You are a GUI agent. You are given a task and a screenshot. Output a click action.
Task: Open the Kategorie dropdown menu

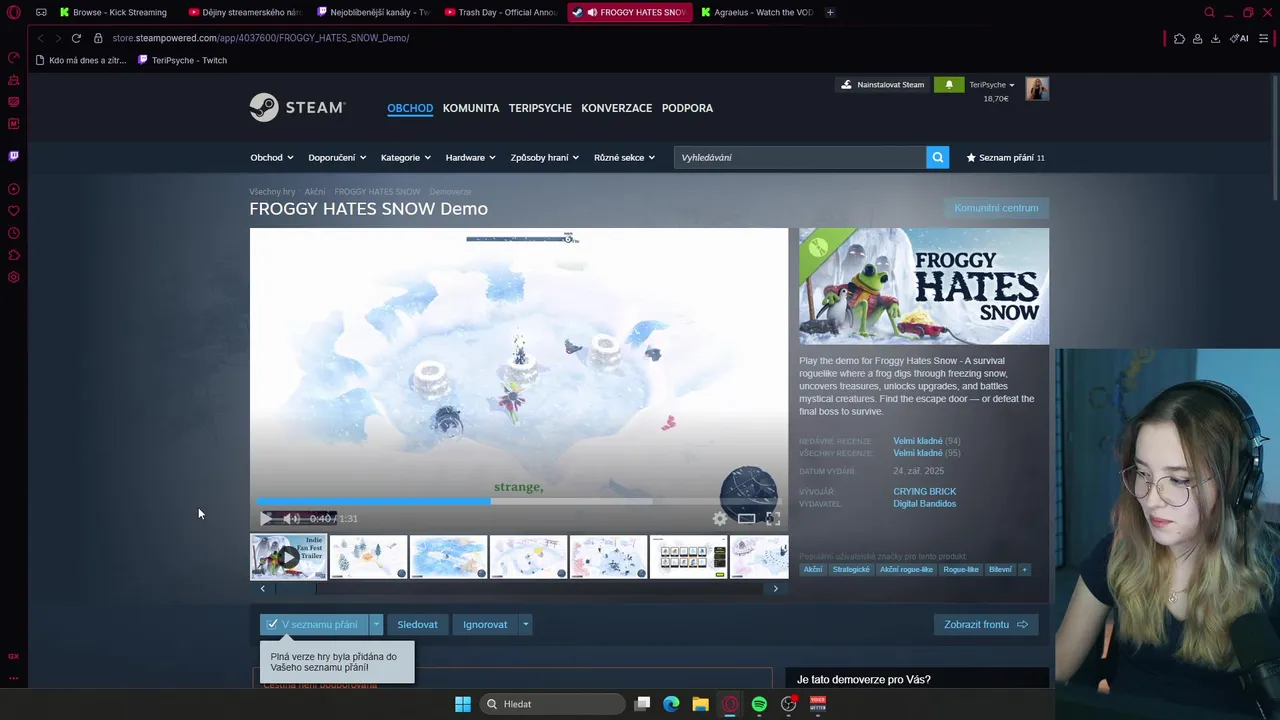pos(405,157)
